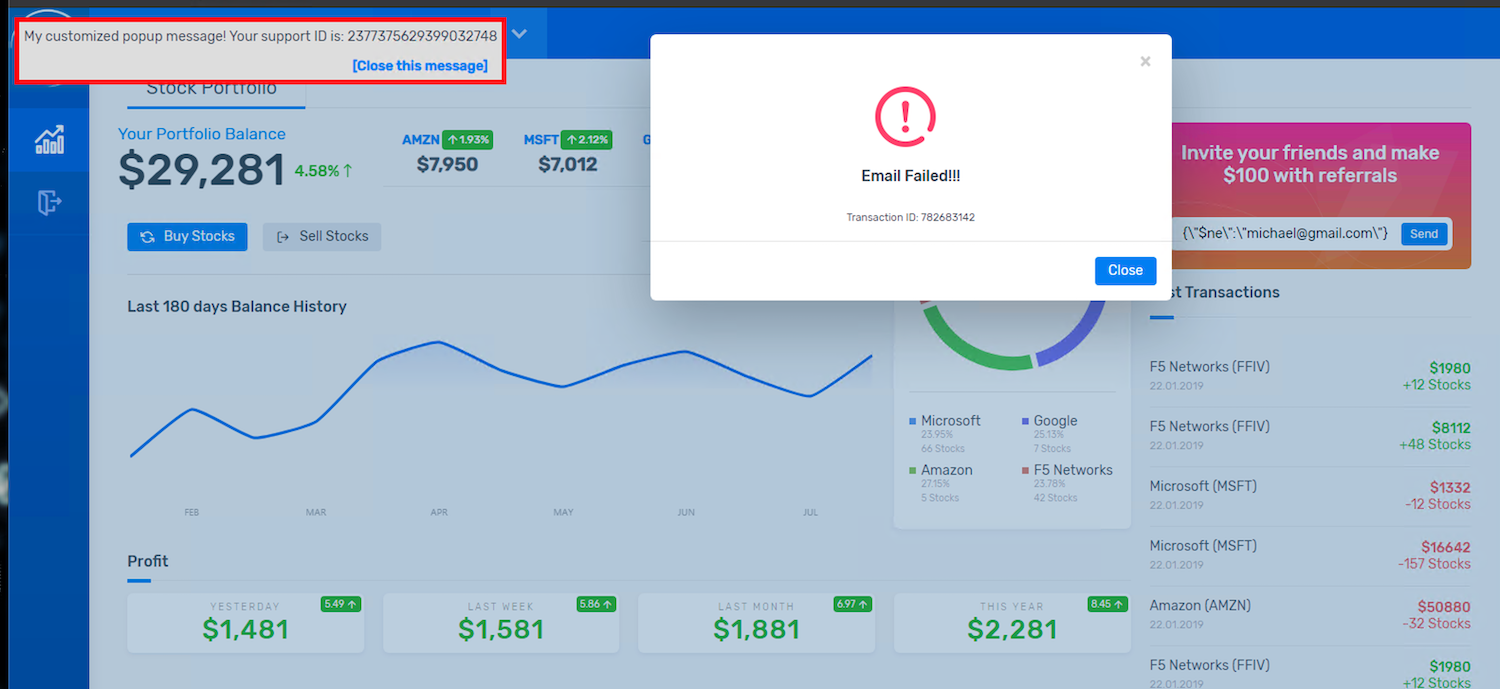
Task: Open the Stock Portfolio tab
Action: pyautogui.click(x=211, y=88)
